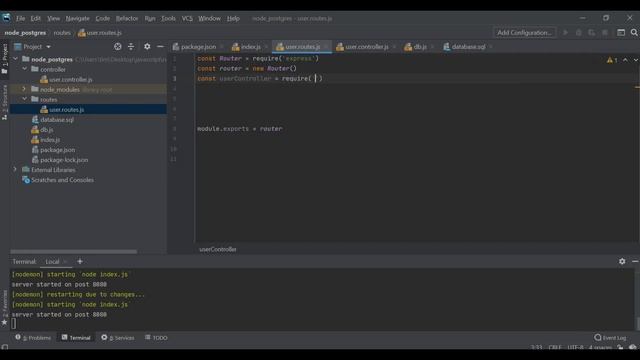Switch to the user.controller.js editor tab
The width and height of the screenshot is (640, 360).
pyautogui.click(x=366, y=47)
